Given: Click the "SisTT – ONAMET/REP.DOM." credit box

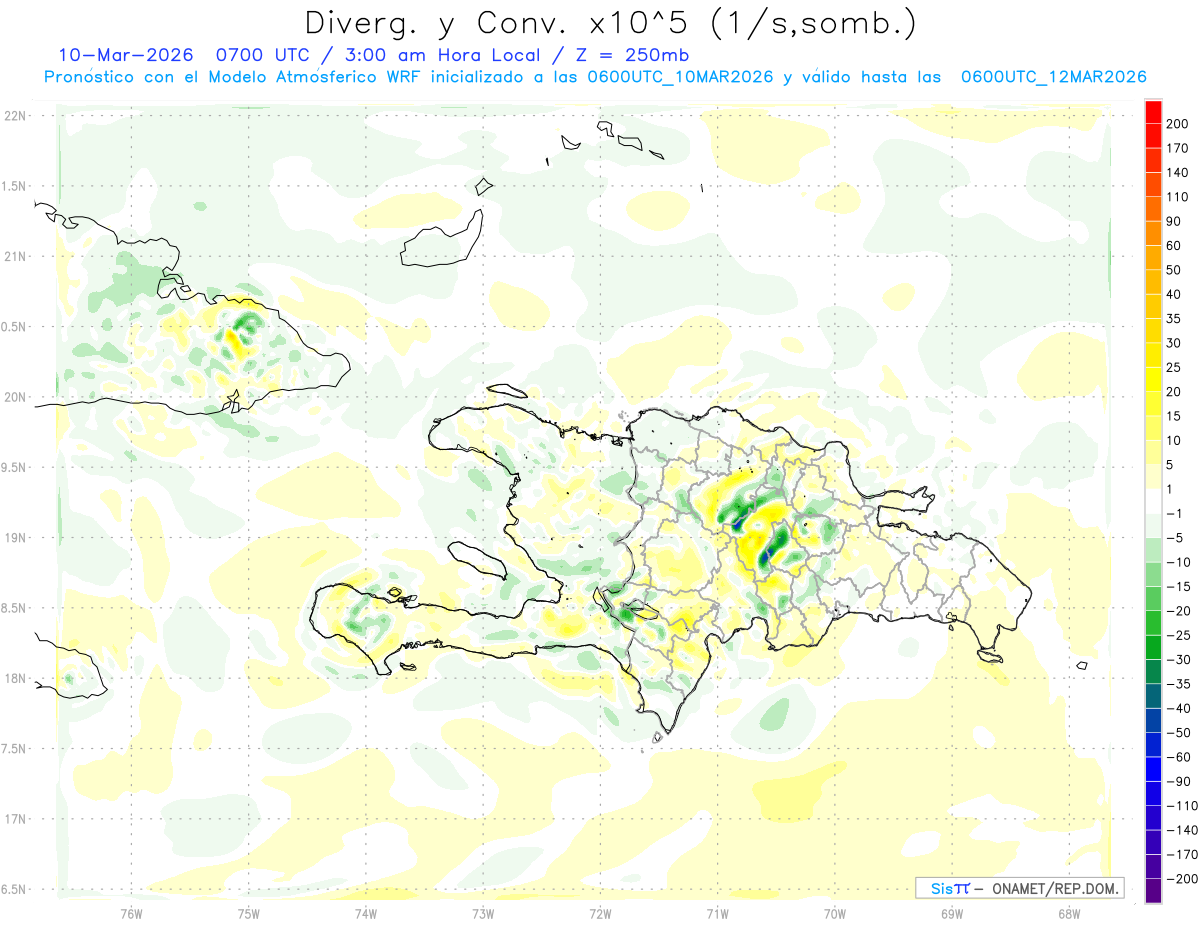Looking at the screenshot, I should (x=1019, y=888).
